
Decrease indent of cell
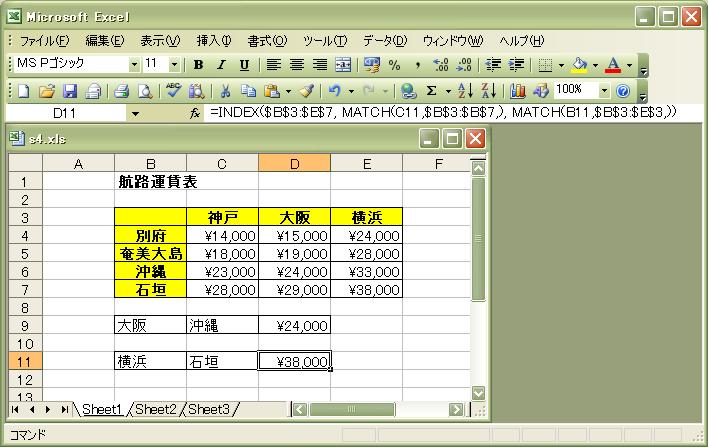pyautogui.click(x=493, y=65)
